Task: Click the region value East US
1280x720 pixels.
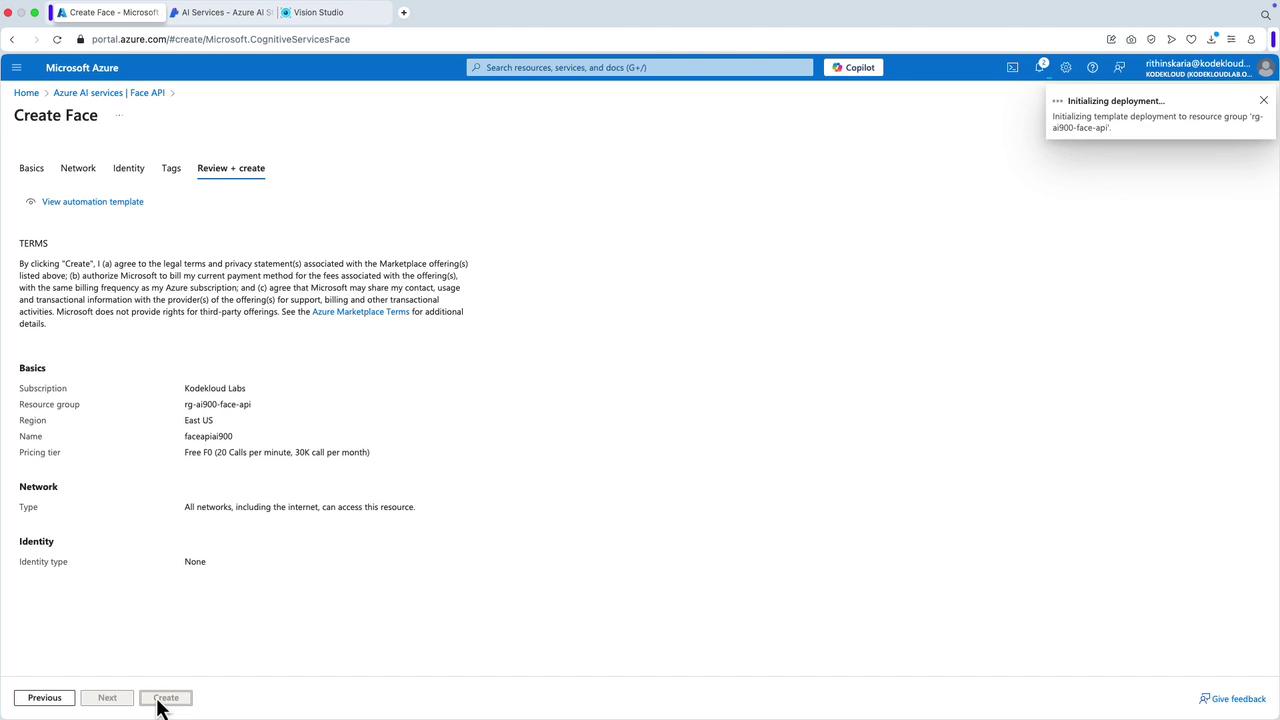Action: click(x=199, y=421)
